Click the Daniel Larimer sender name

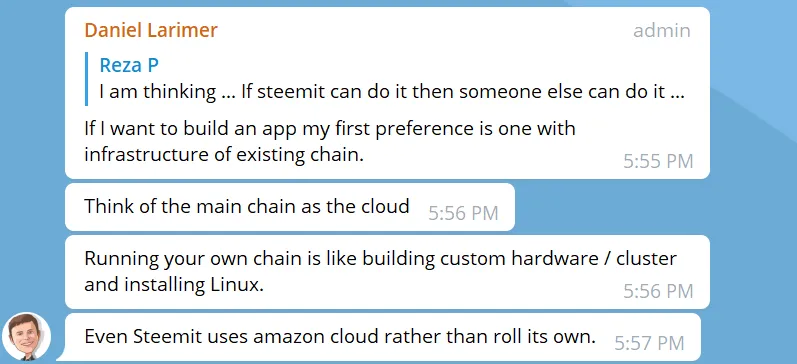151,30
